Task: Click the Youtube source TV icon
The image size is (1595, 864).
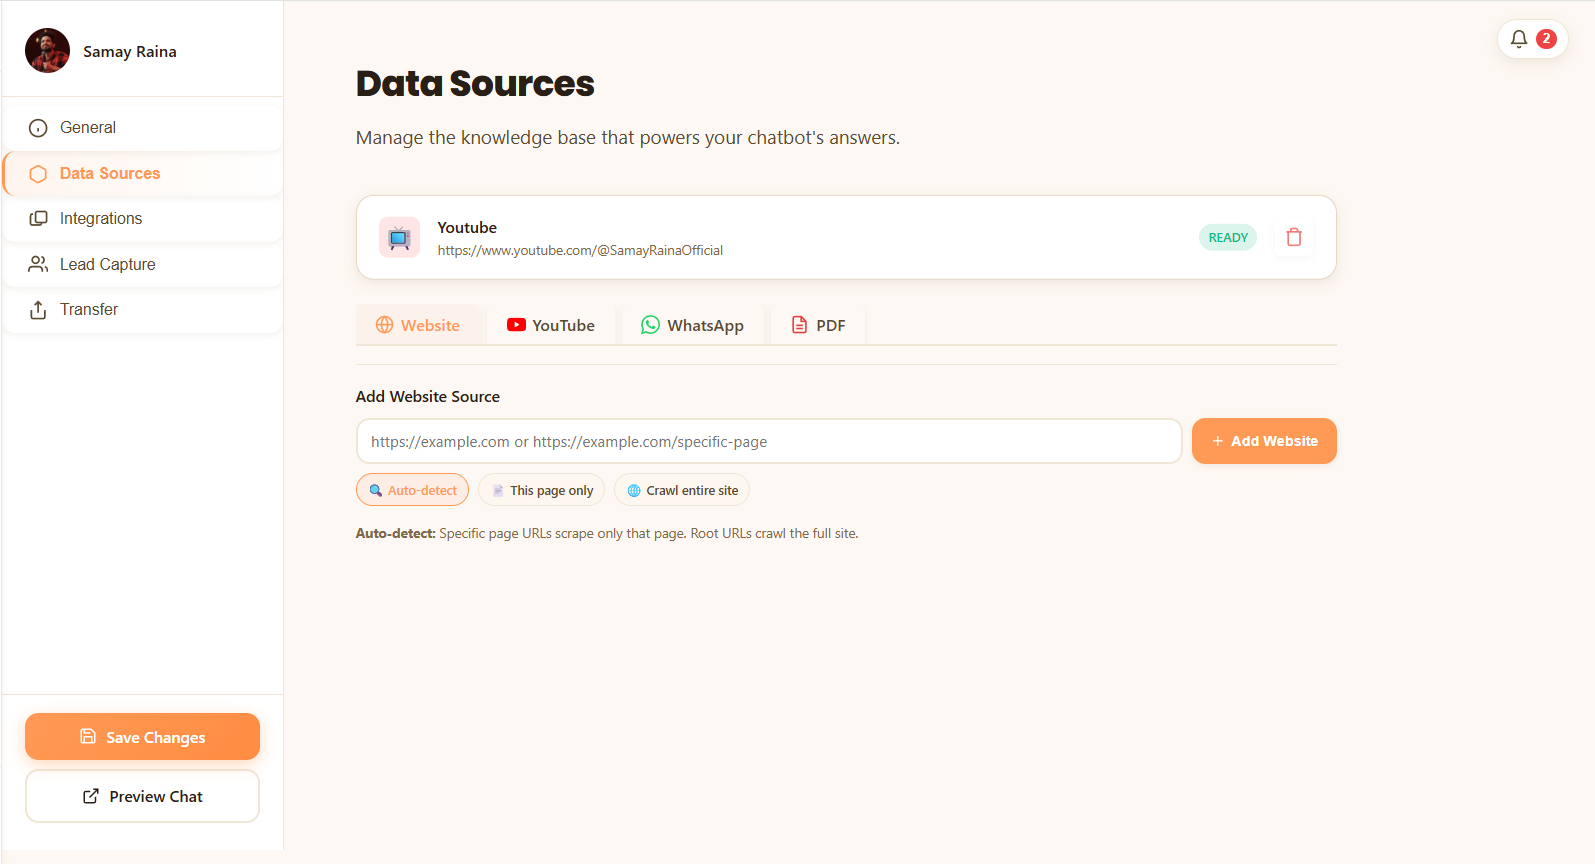Action: click(399, 237)
